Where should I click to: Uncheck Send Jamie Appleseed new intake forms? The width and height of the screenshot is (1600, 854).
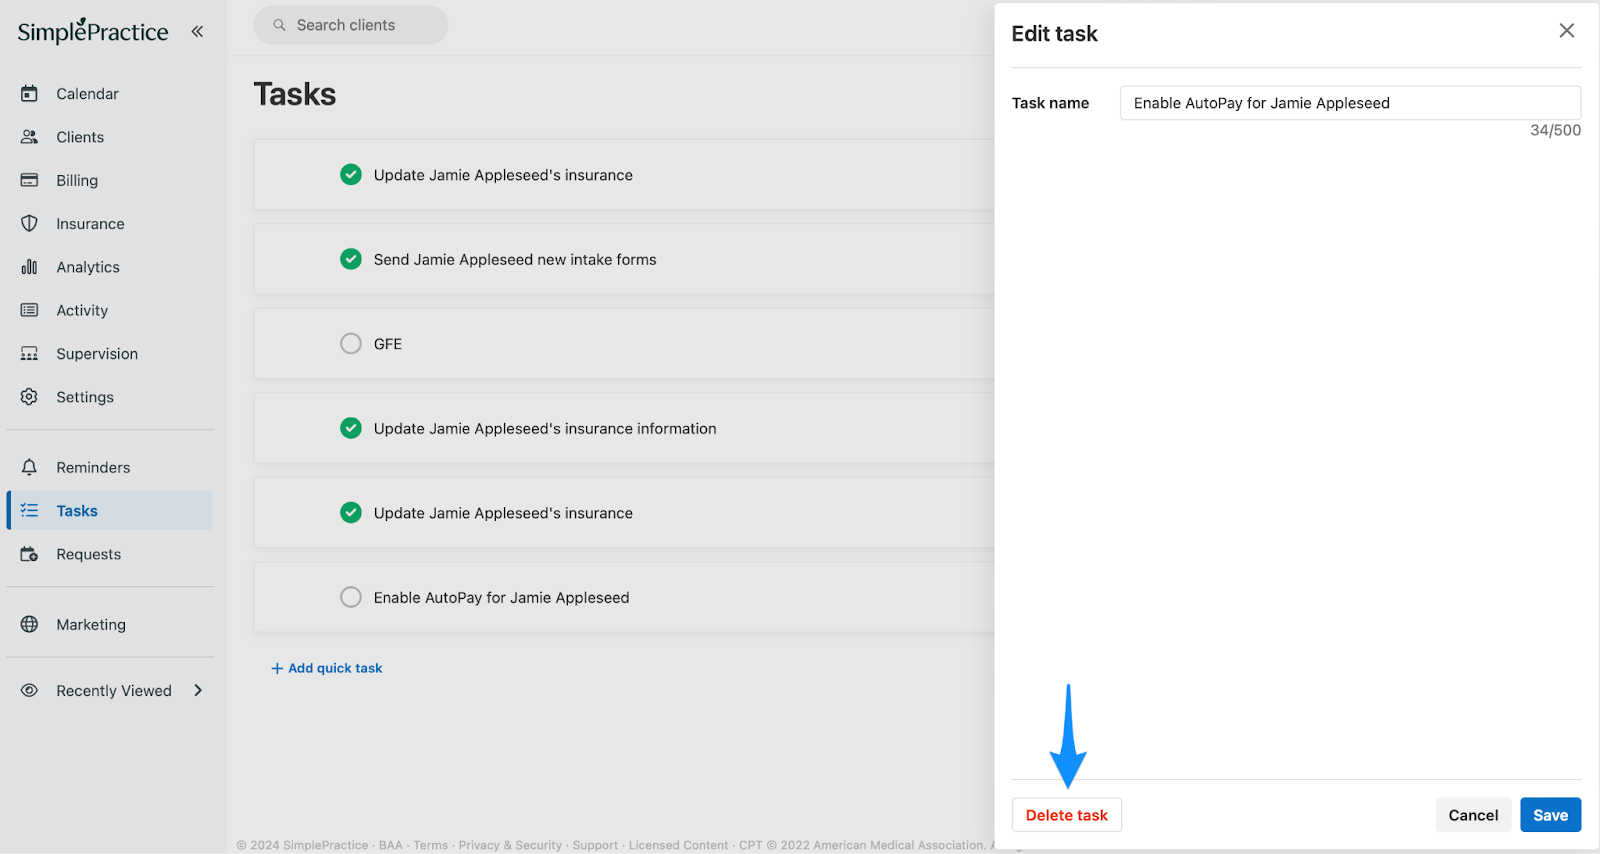[x=351, y=260]
